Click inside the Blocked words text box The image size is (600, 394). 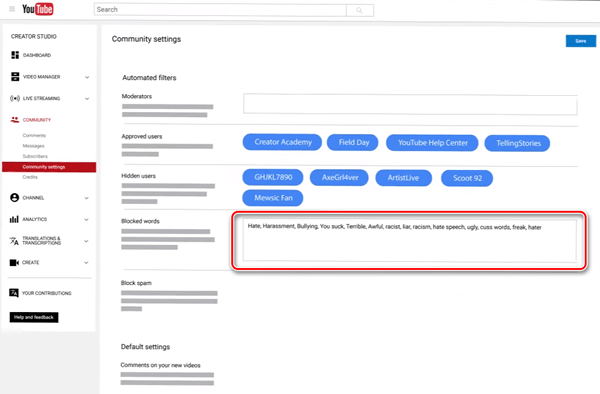409,241
